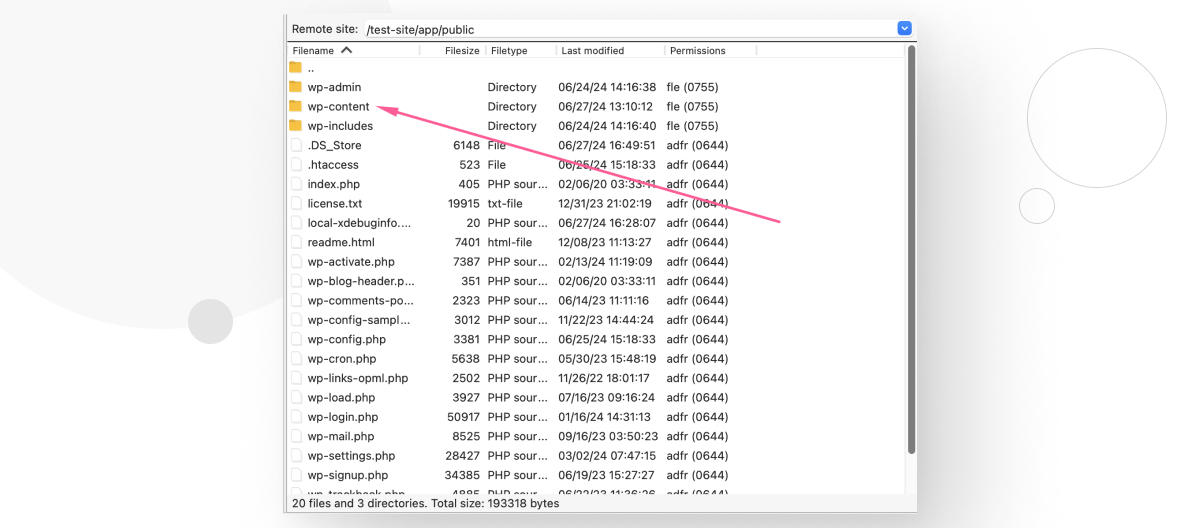Image resolution: width=1200 pixels, height=528 pixels.
Task: Click the Permissions column header
Action: [x=697, y=50]
